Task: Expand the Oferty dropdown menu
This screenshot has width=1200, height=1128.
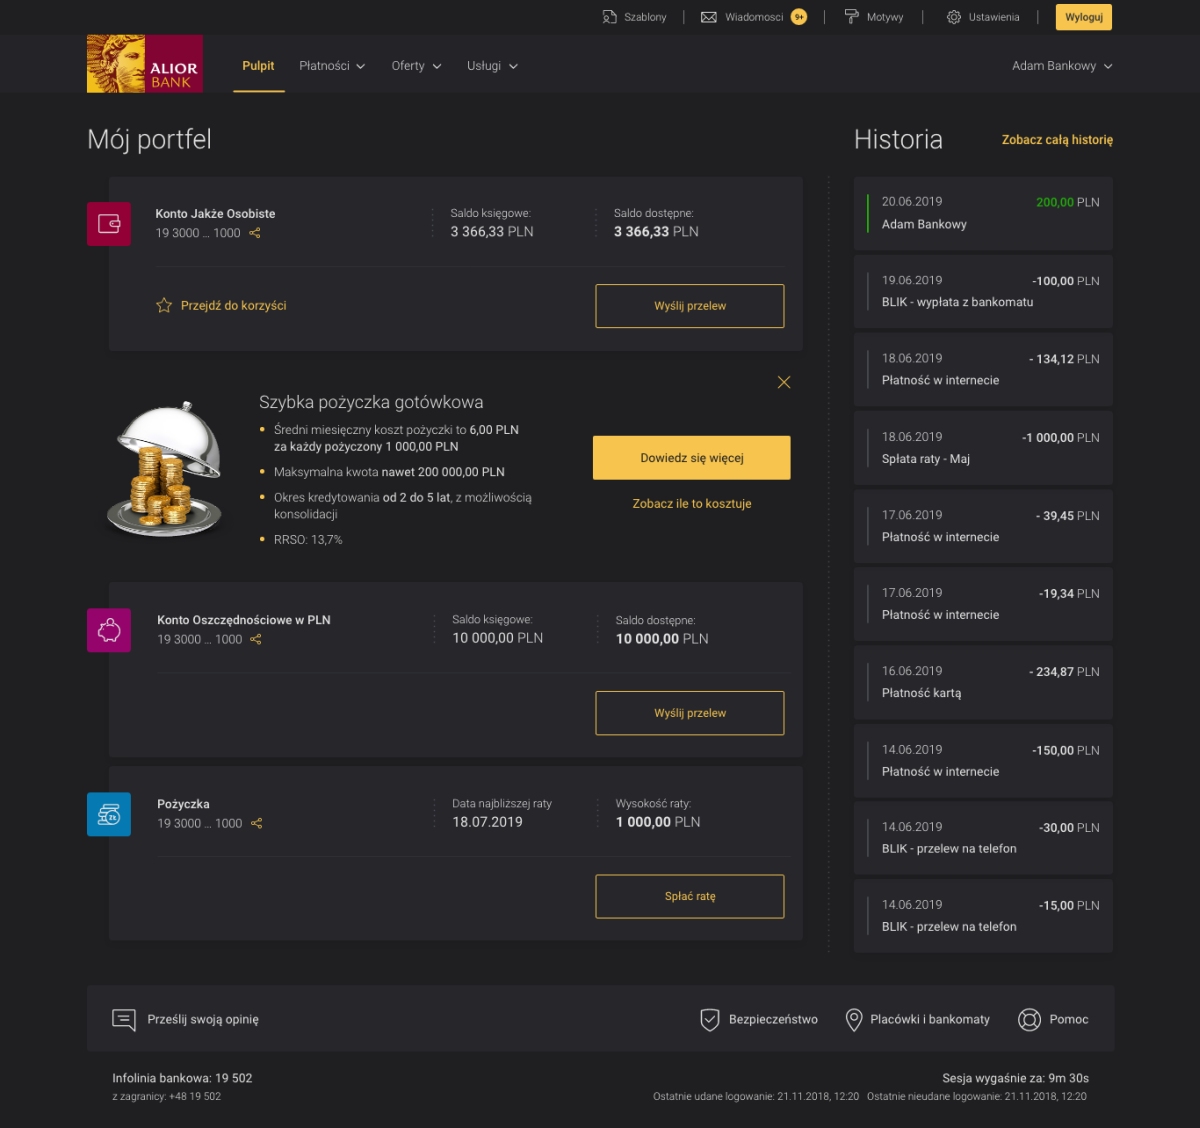Action: click(x=416, y=66)
